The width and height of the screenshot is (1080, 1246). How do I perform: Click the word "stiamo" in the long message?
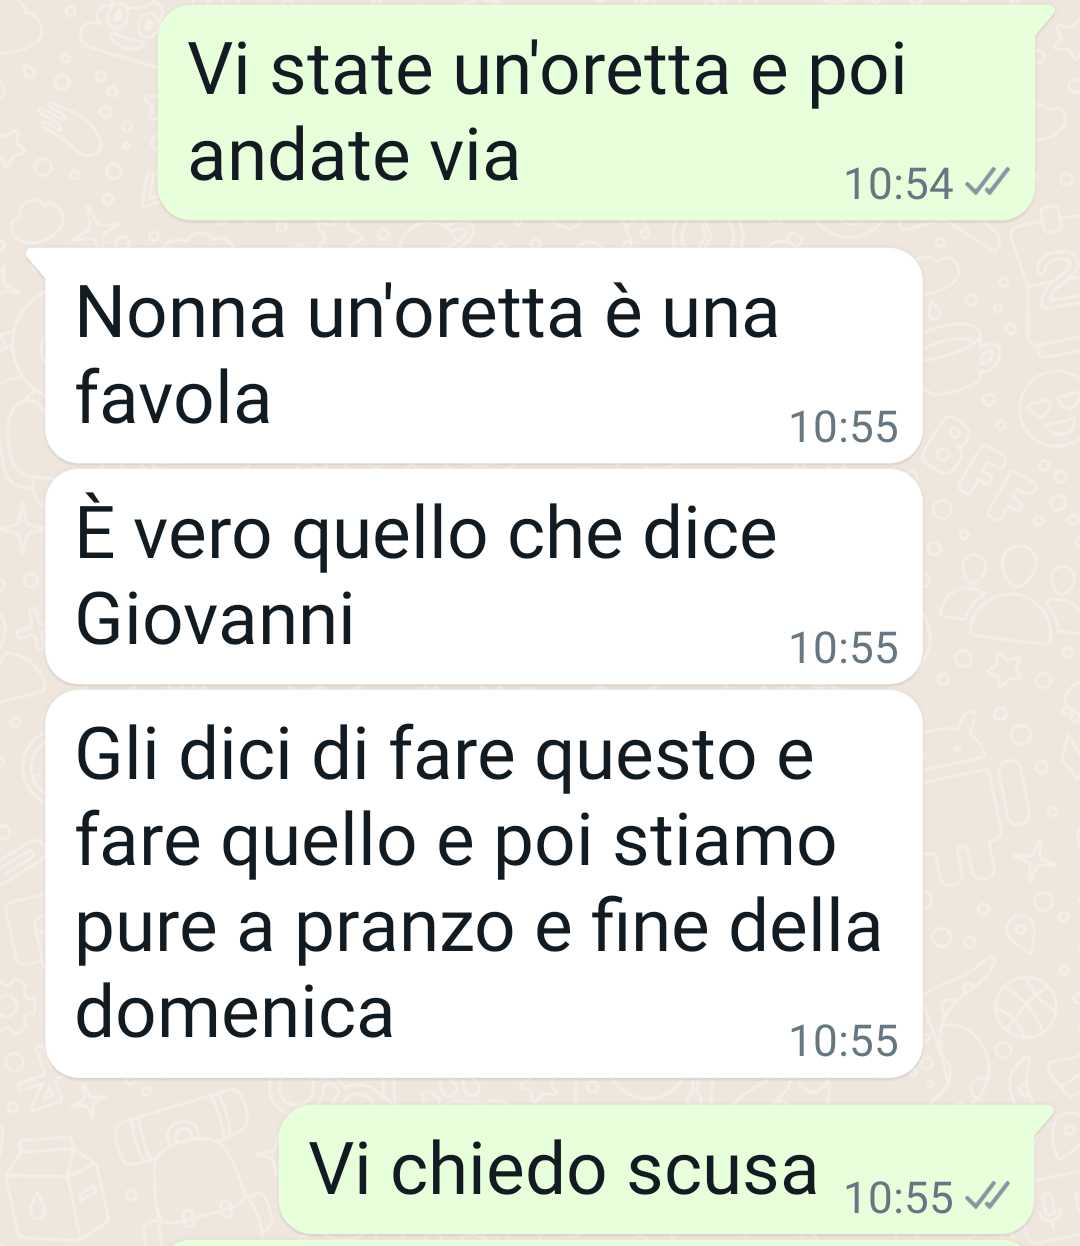point(724,841)
